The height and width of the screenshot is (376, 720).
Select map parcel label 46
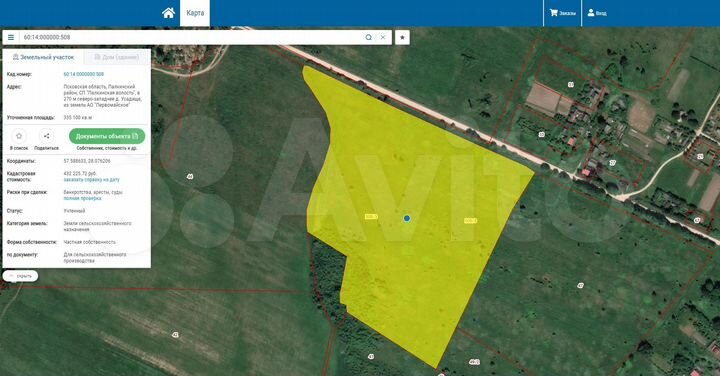point(190,176)
